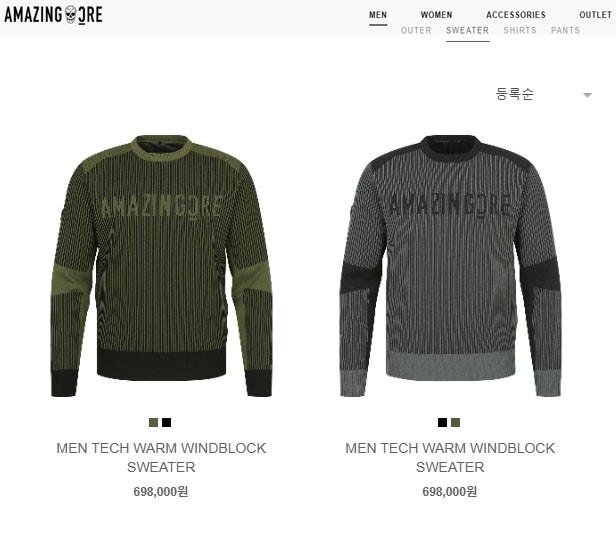This screenshot has height=539, width=616.
Task: Open the WOMEN menu
Action: [x=436, y=15]
